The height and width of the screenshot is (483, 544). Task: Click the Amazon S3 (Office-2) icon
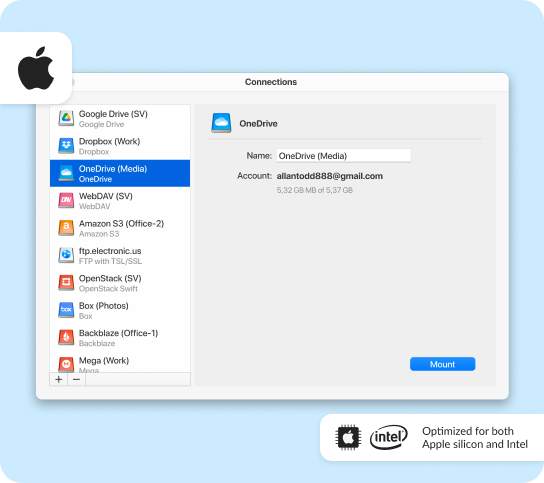pyautogui.click(x=66, y=228)
